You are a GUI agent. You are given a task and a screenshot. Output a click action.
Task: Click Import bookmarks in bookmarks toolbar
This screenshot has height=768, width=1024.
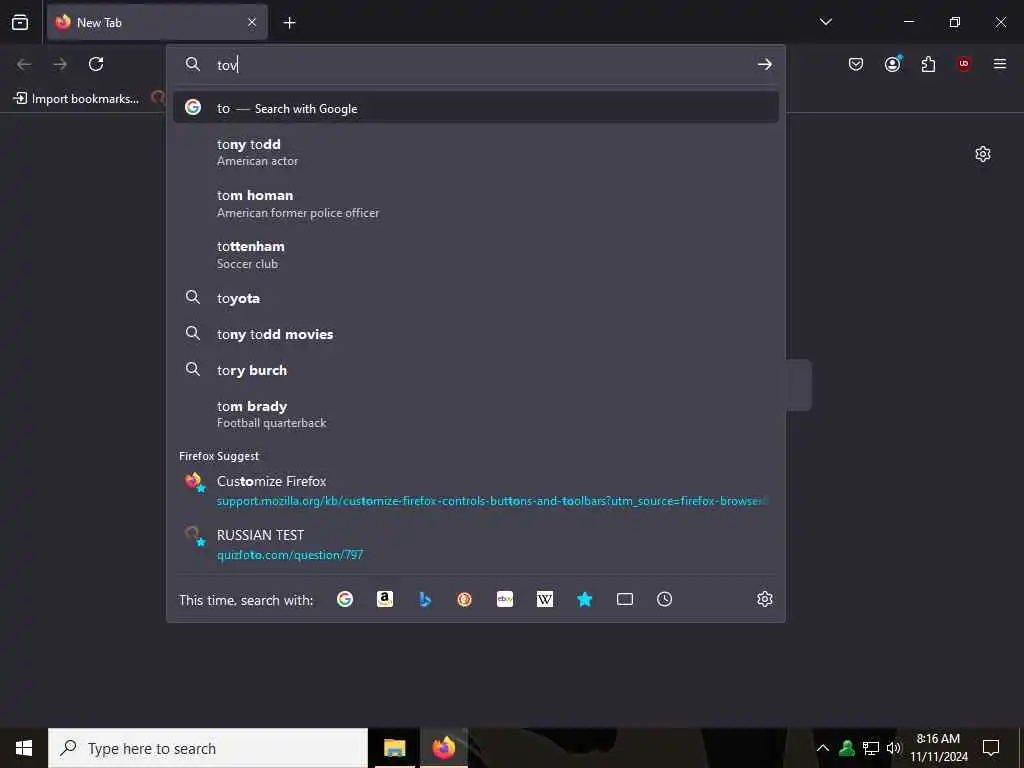click(x=76, y=99)
